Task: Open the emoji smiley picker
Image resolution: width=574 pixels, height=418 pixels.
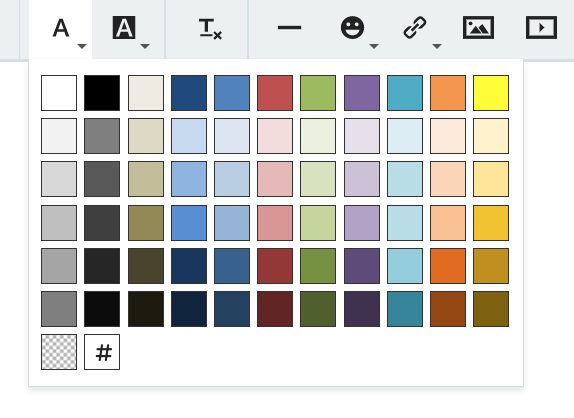Action: point(353,27)
